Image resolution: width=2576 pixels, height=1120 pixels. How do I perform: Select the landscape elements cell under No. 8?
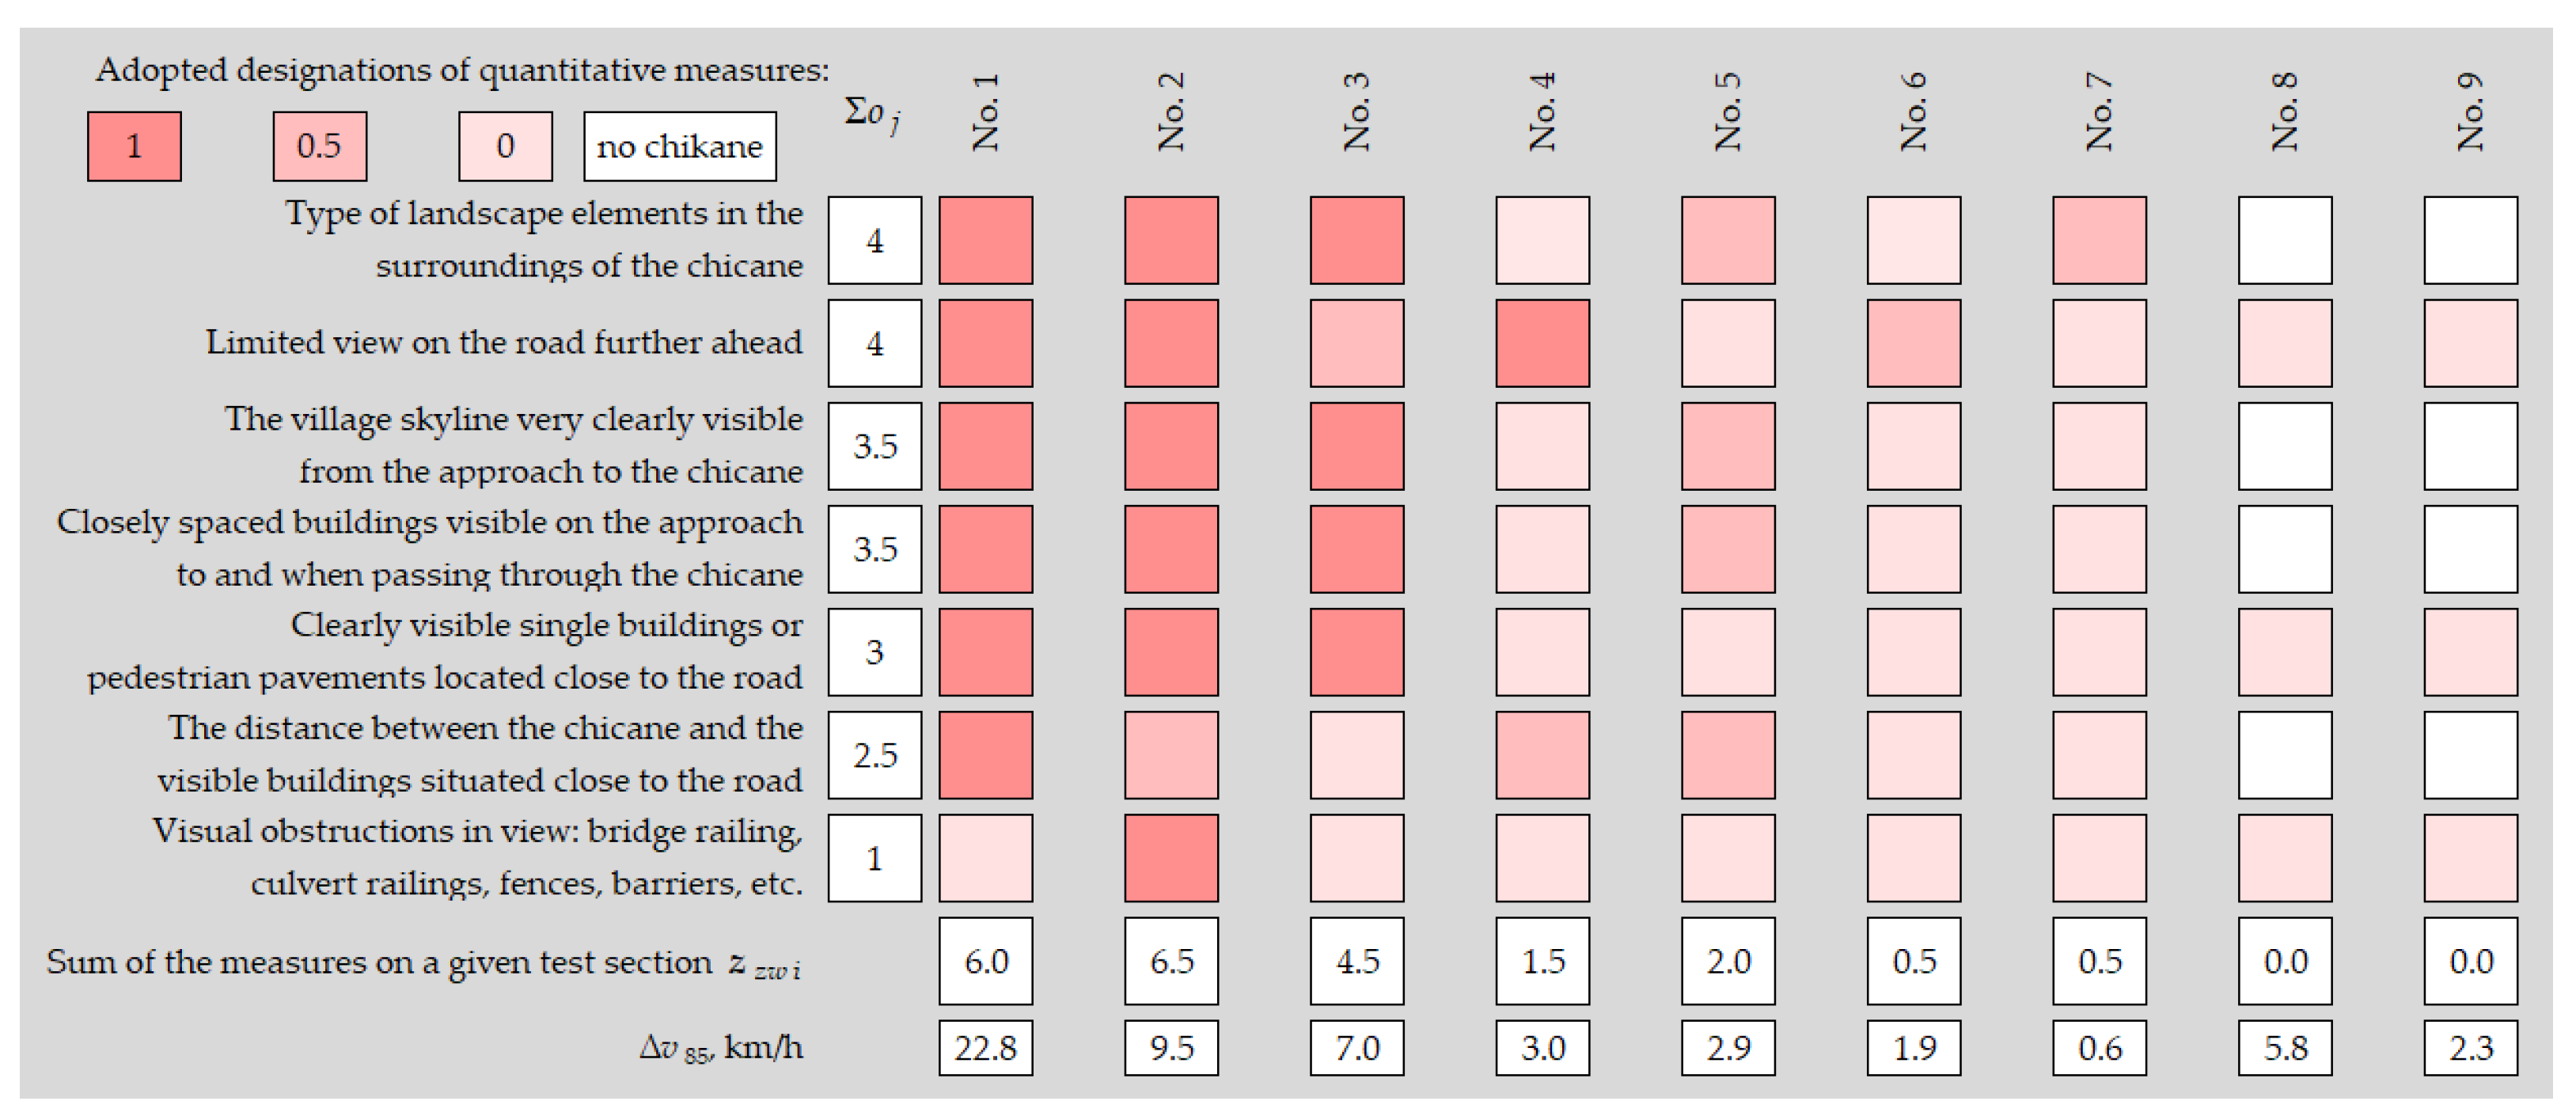tap(2285, 240)
